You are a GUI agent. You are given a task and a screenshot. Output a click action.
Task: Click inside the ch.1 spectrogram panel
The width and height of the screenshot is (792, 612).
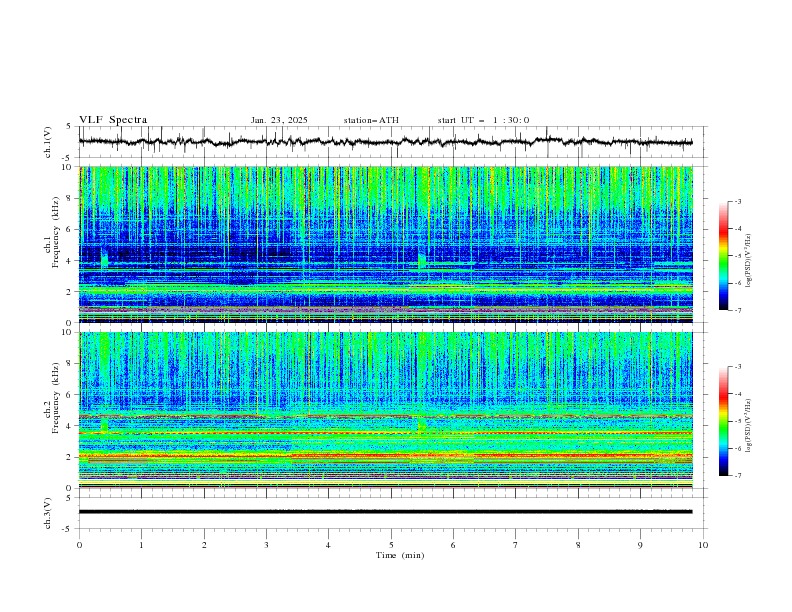coord(385,244)
